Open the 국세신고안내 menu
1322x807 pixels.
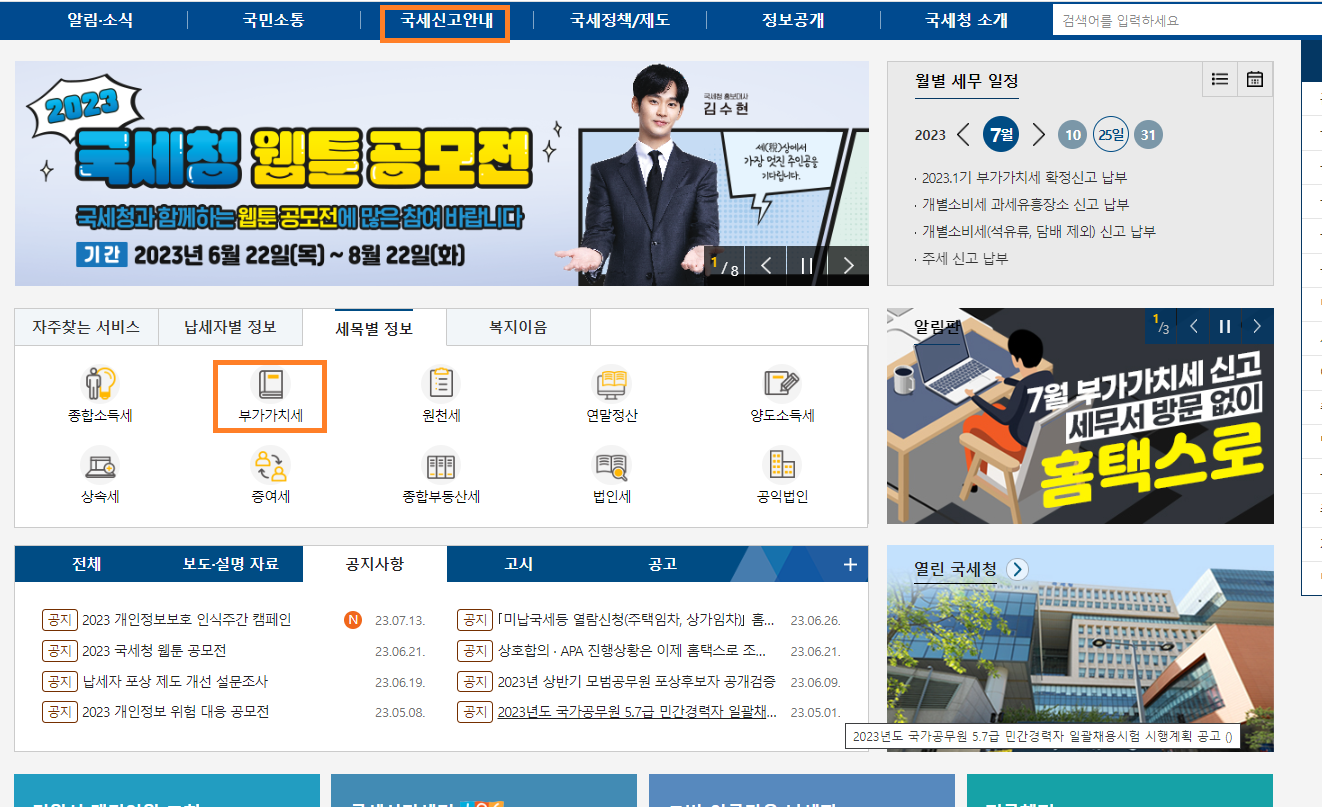click(x=445, y=22)
